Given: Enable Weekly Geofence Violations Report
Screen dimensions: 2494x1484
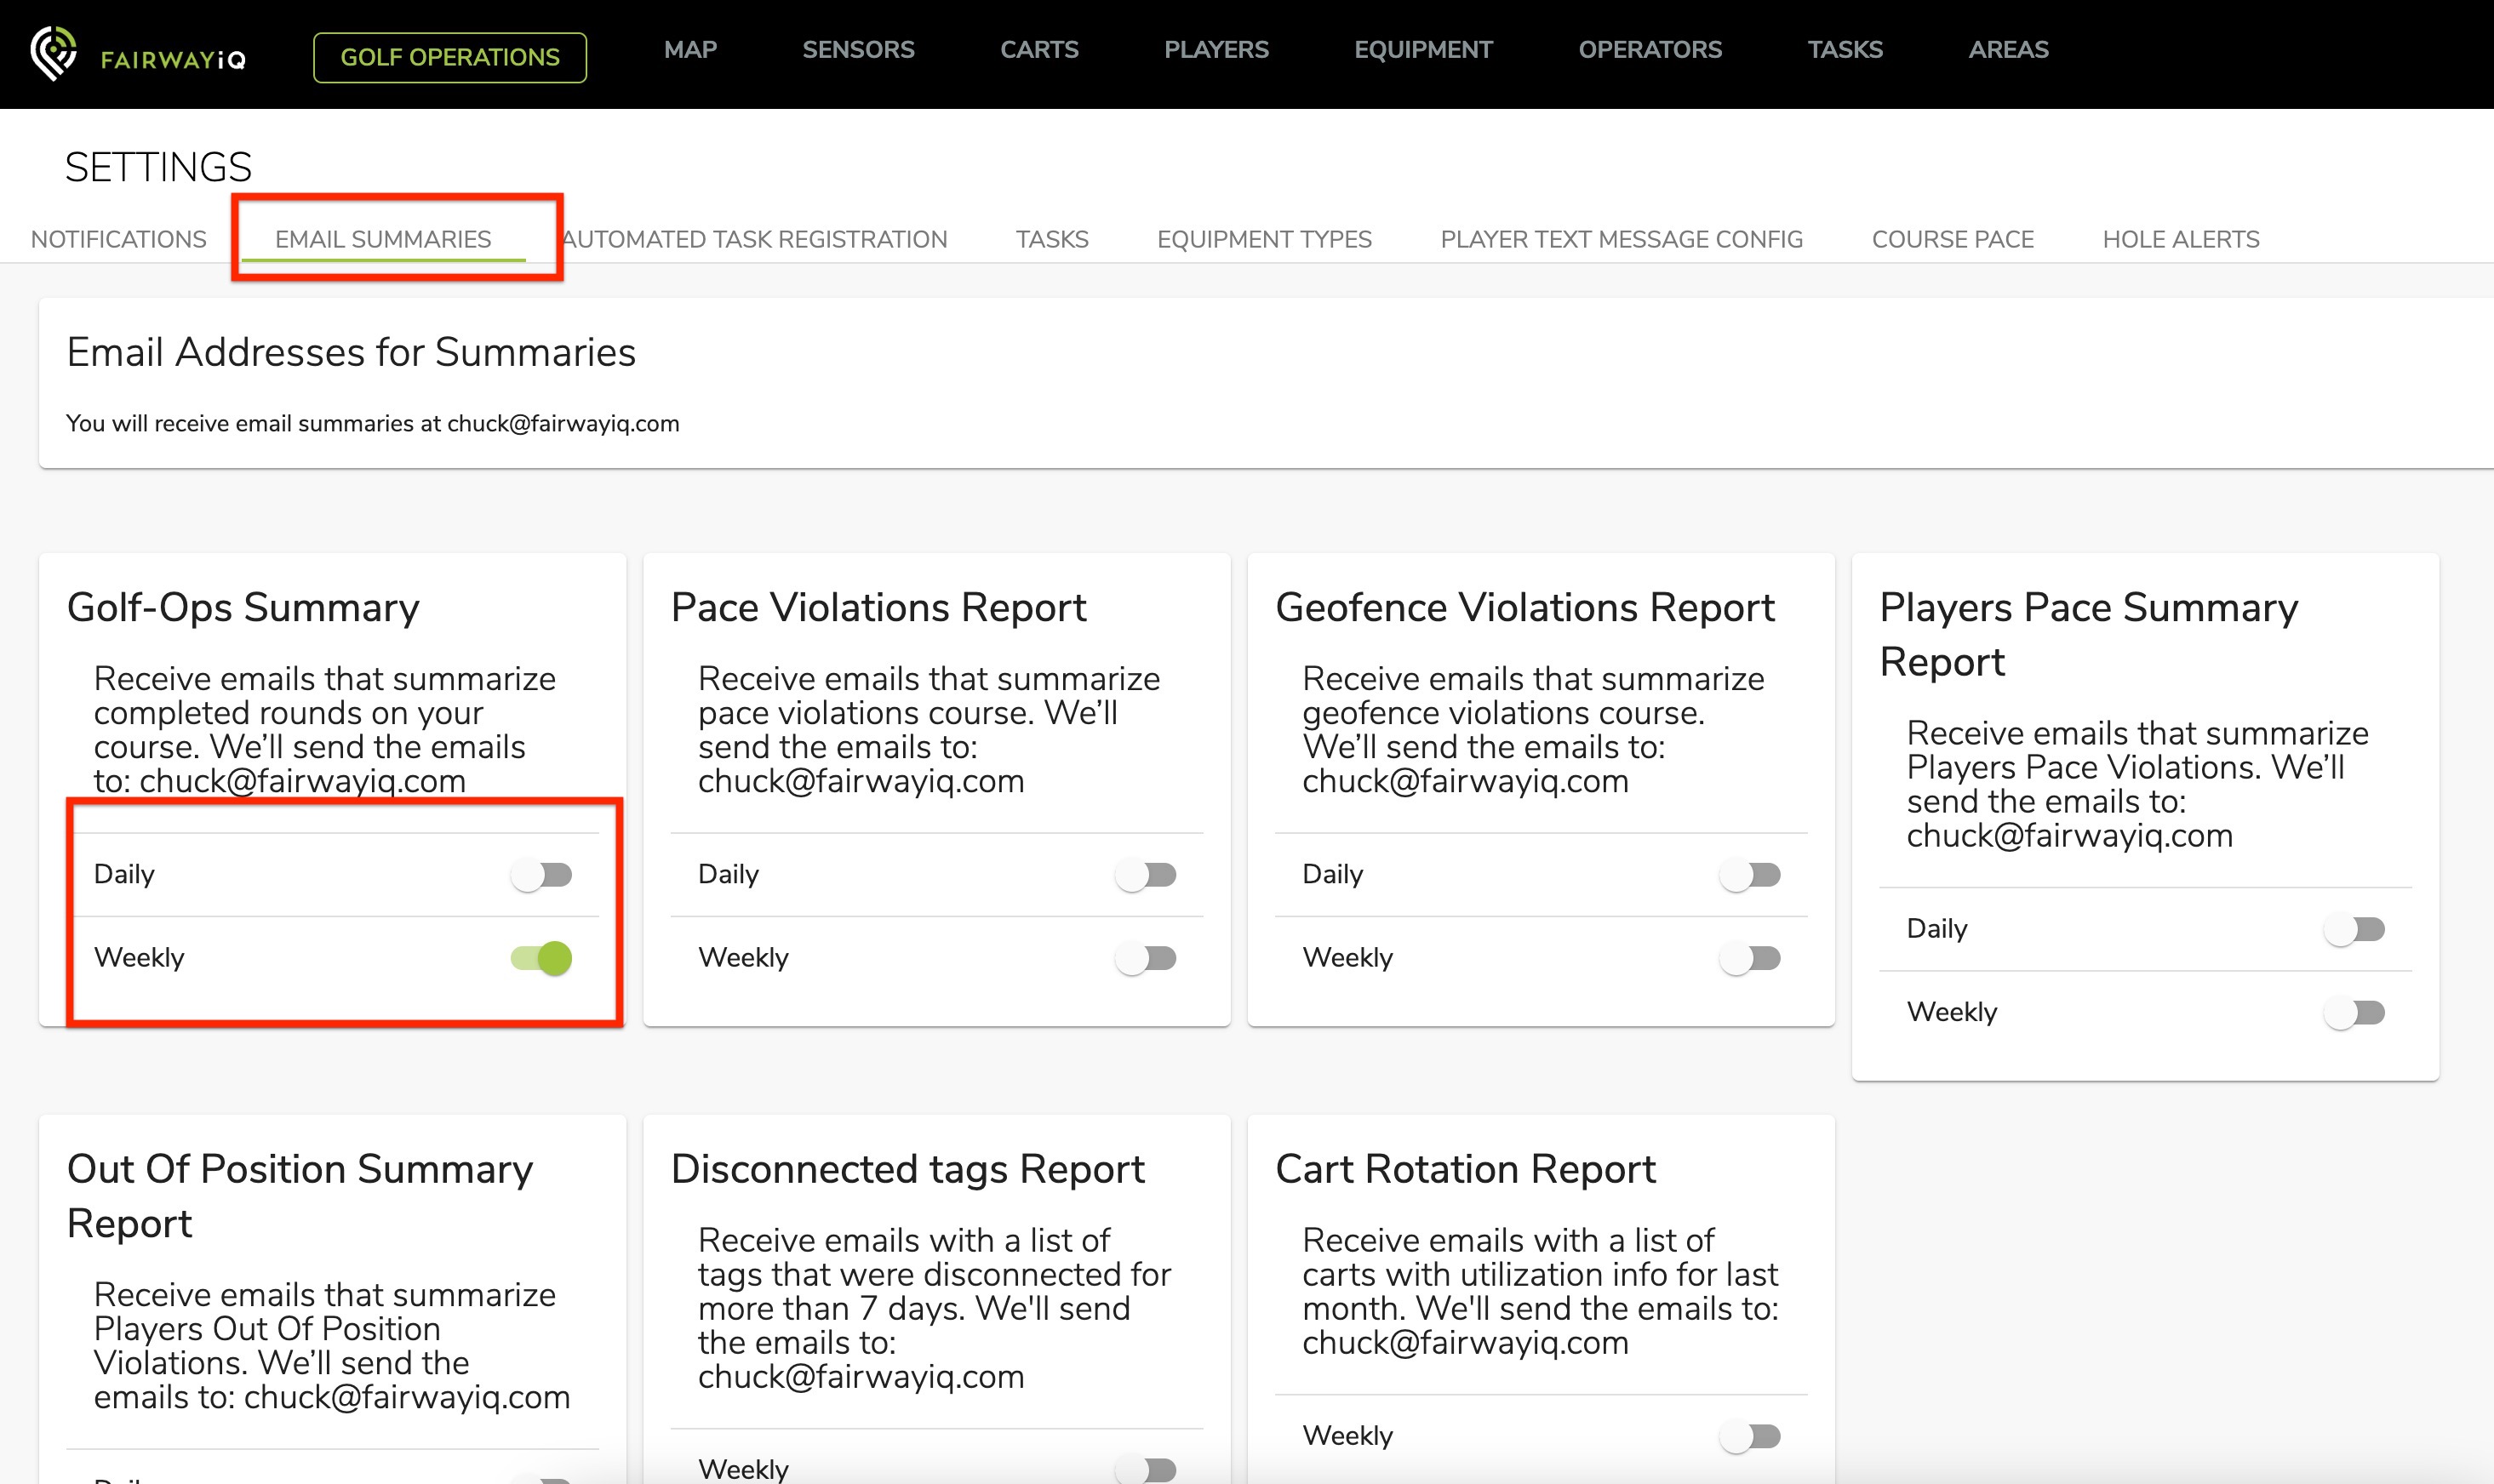Looking at the screenshot, I should pos(1749,958).
